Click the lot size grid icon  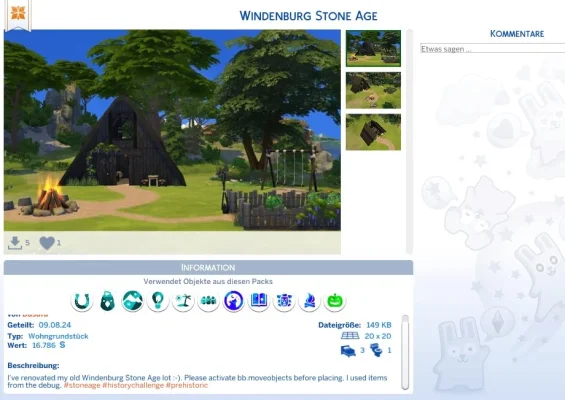[x=350, y=336]
